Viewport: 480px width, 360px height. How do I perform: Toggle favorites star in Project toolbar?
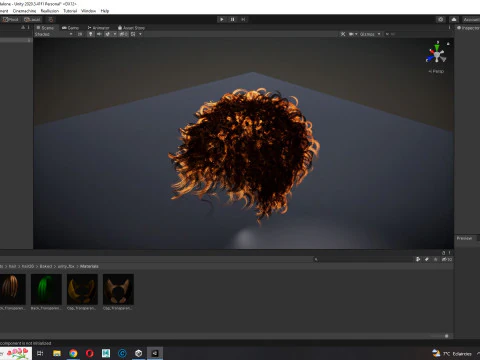[x=435, y=259]
